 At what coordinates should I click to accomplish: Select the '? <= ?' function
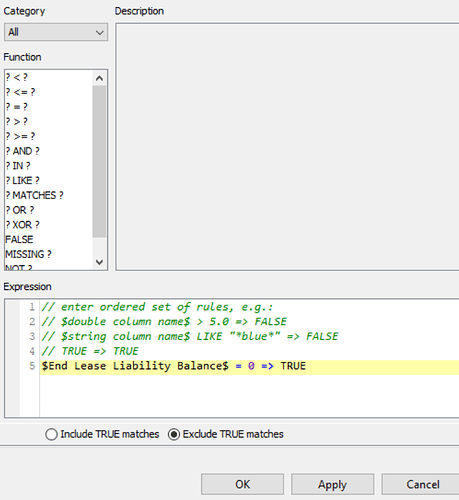[49, 92]
